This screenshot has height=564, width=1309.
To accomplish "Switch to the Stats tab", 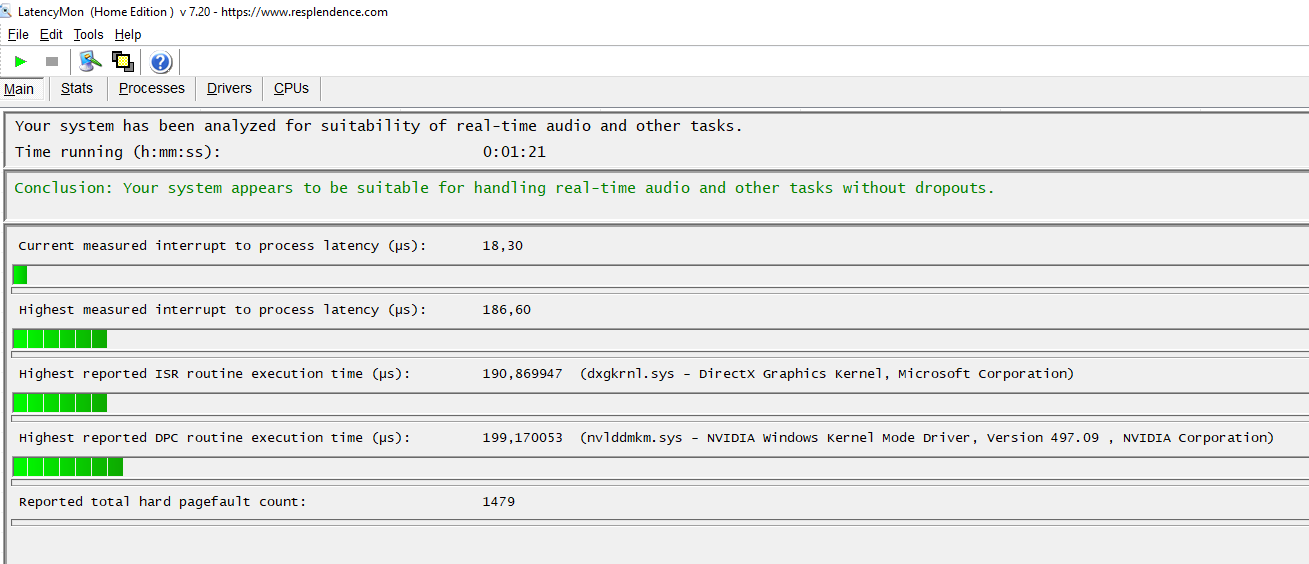I will pos(77,88).
